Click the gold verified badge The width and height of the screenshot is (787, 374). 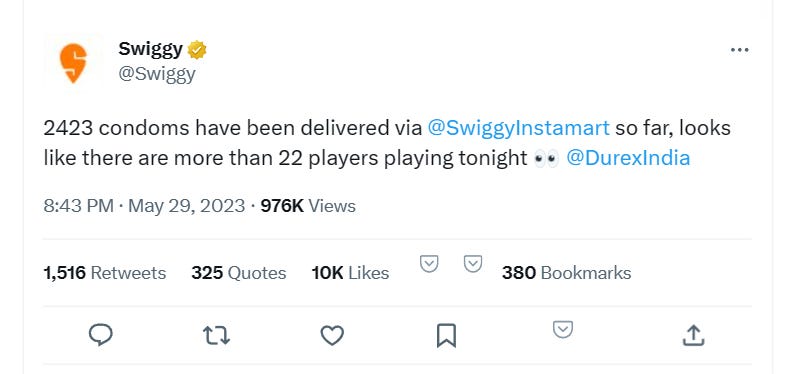point(197,50)
